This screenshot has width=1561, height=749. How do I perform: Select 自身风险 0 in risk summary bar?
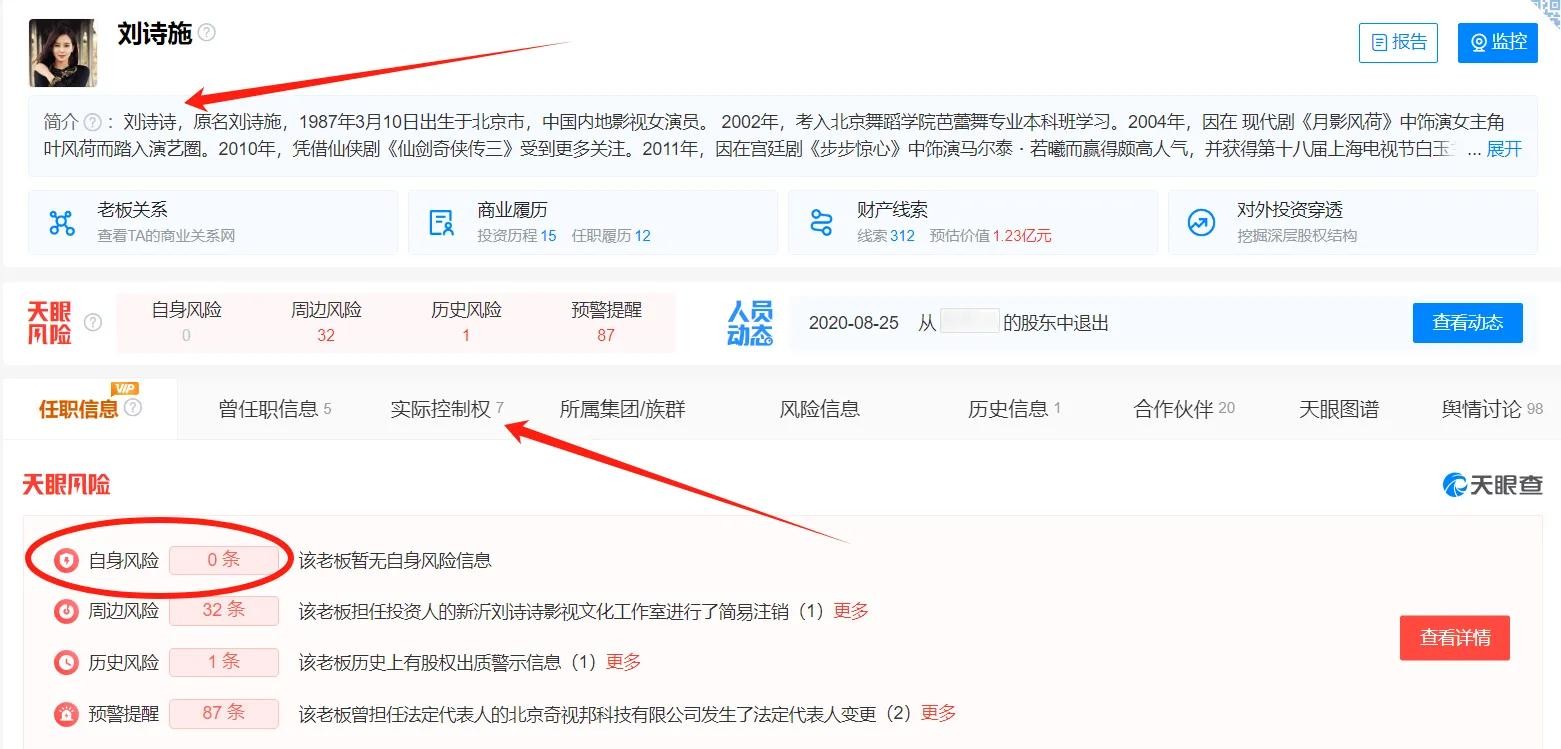pyautogui.click(x=186, y=322)
